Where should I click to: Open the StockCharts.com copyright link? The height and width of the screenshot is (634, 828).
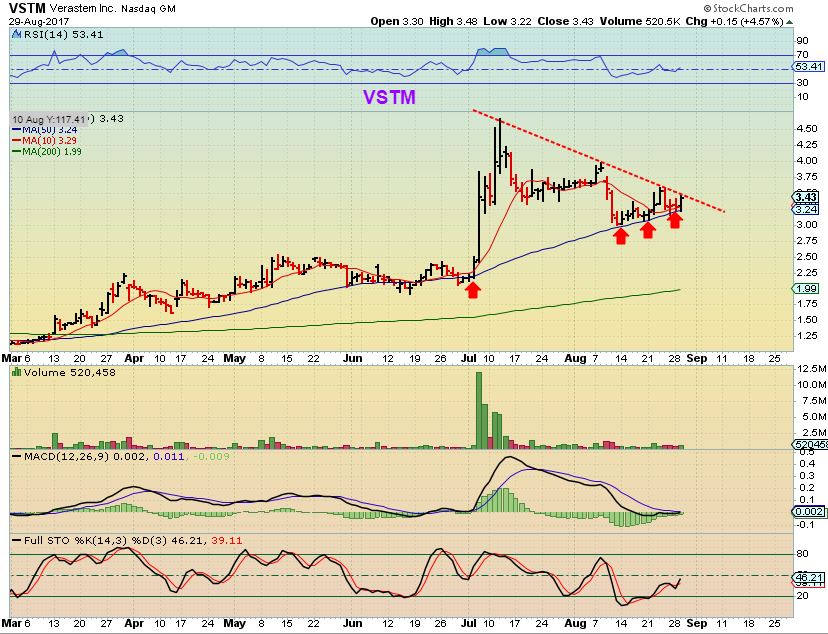click(748, 8)
